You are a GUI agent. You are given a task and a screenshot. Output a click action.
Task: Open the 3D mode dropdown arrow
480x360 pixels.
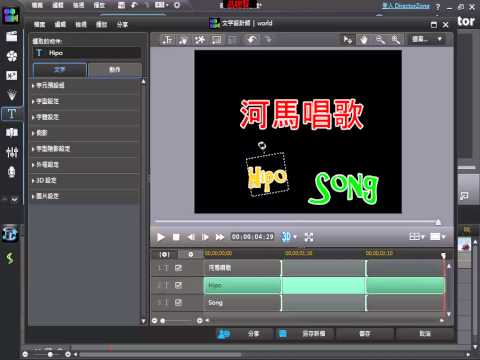tap(295, 237)
